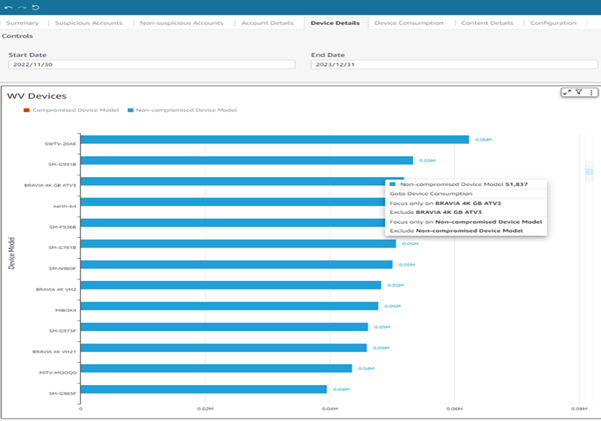Viewport: 601px width, 421px height.
Task: Click the End Date input field
Action: click(454, 64)
